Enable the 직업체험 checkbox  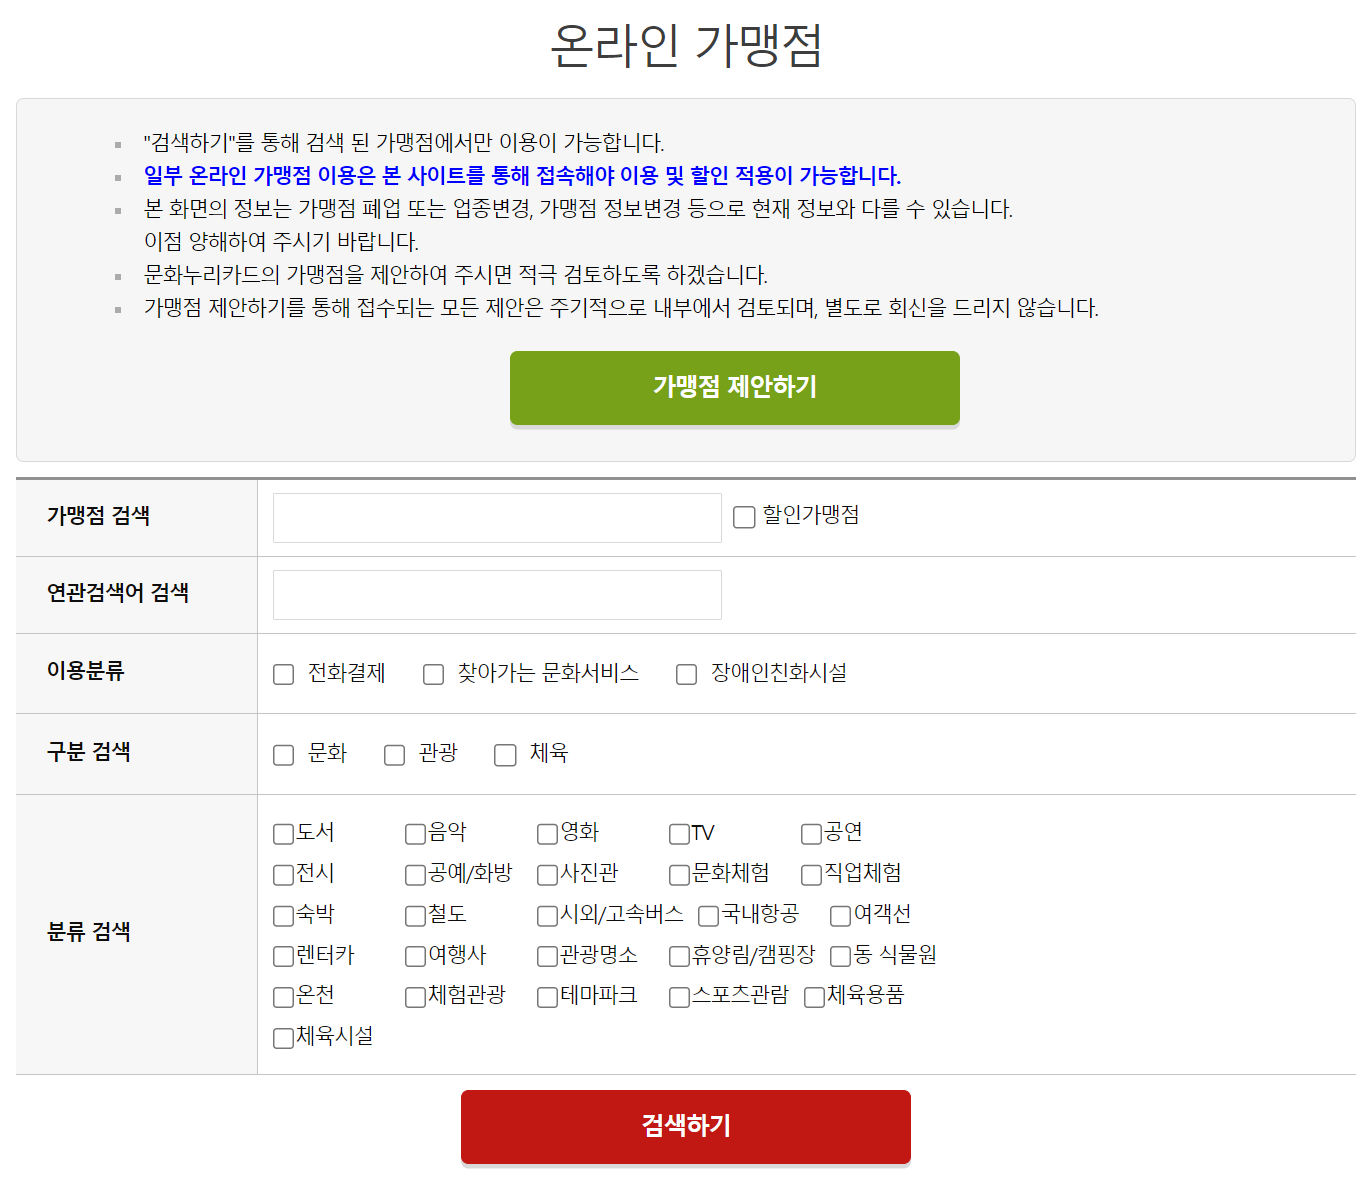(x=811, y=875)
